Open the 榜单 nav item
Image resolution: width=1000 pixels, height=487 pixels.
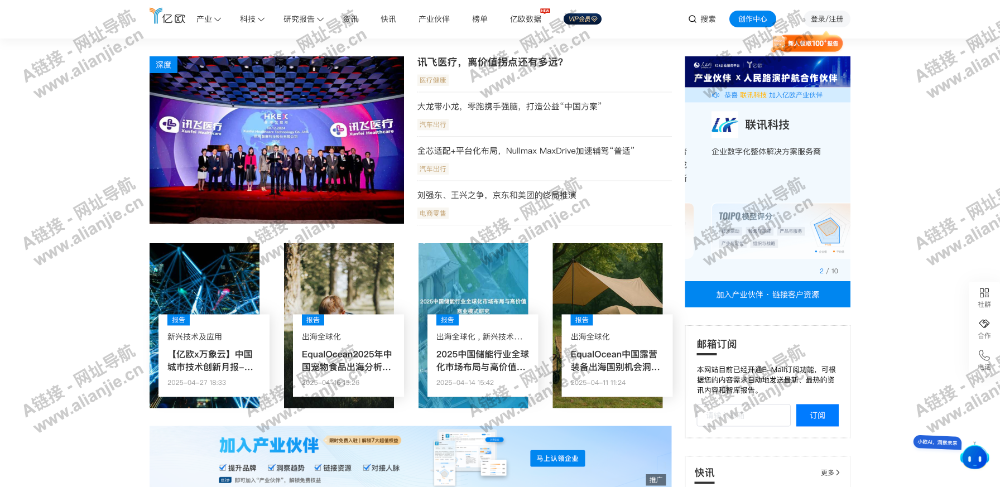click(x=480, y=19)
